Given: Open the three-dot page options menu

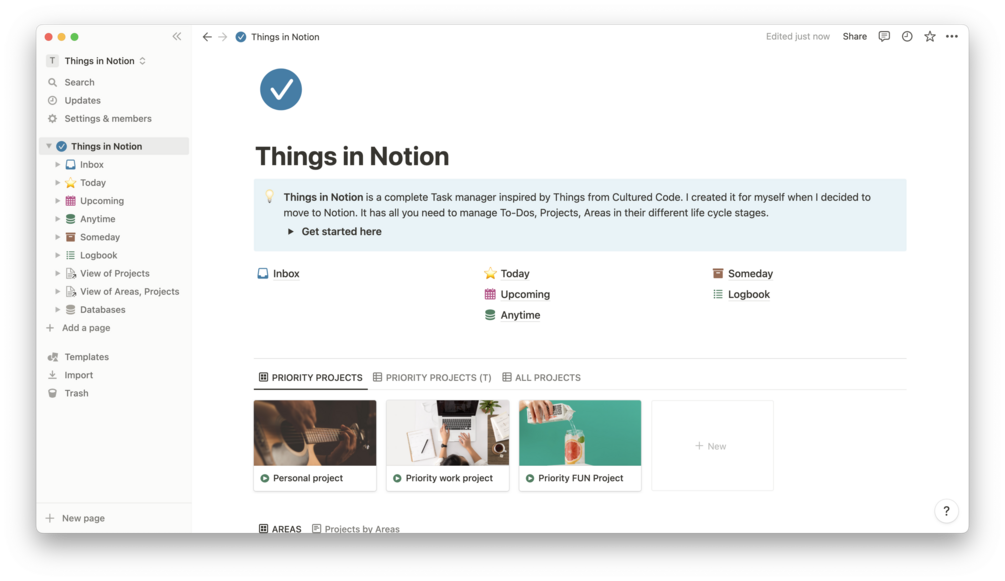Looking at the screenshot, I should tap(952, 37).
